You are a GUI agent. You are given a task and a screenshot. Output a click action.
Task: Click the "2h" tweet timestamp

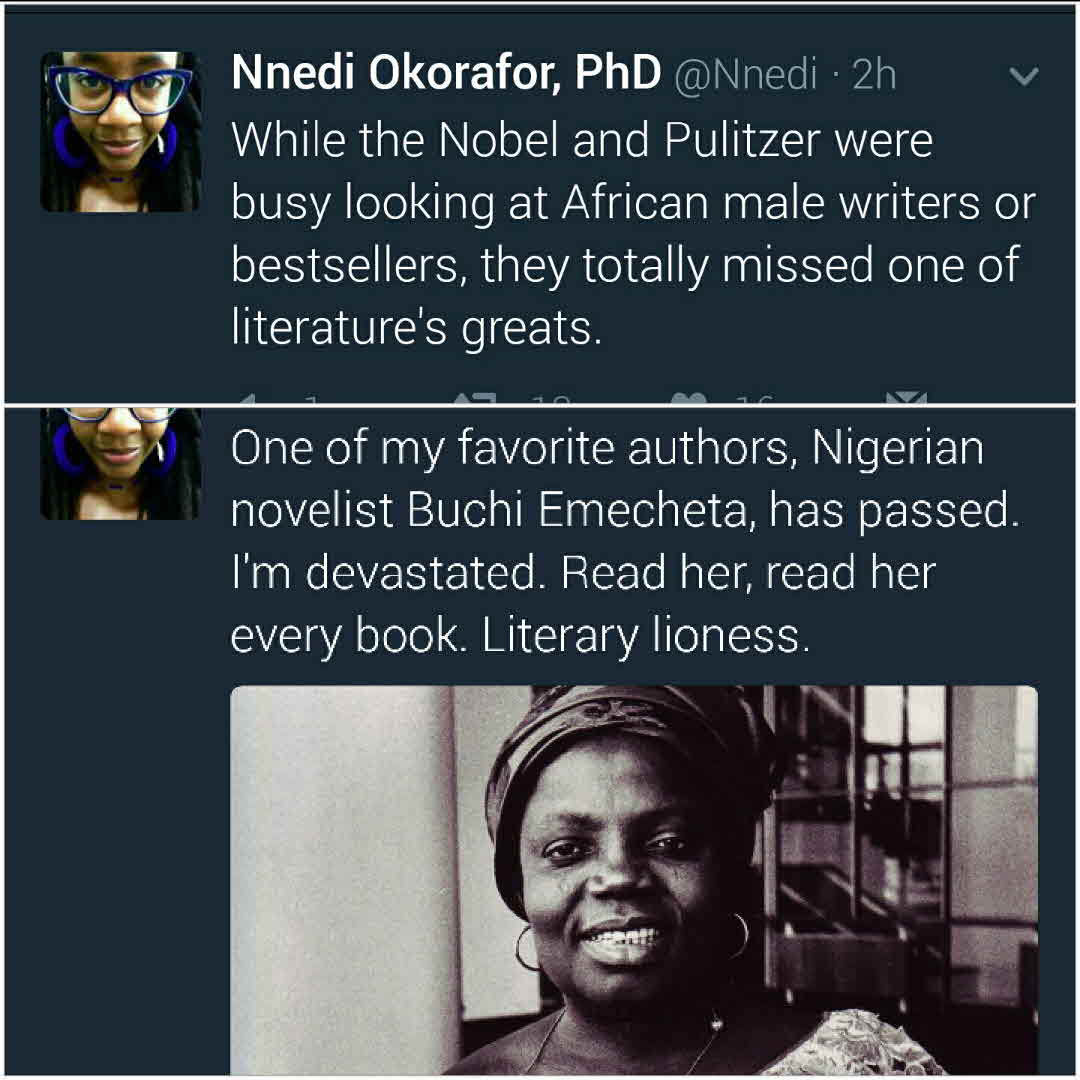[x=874, y=76]
